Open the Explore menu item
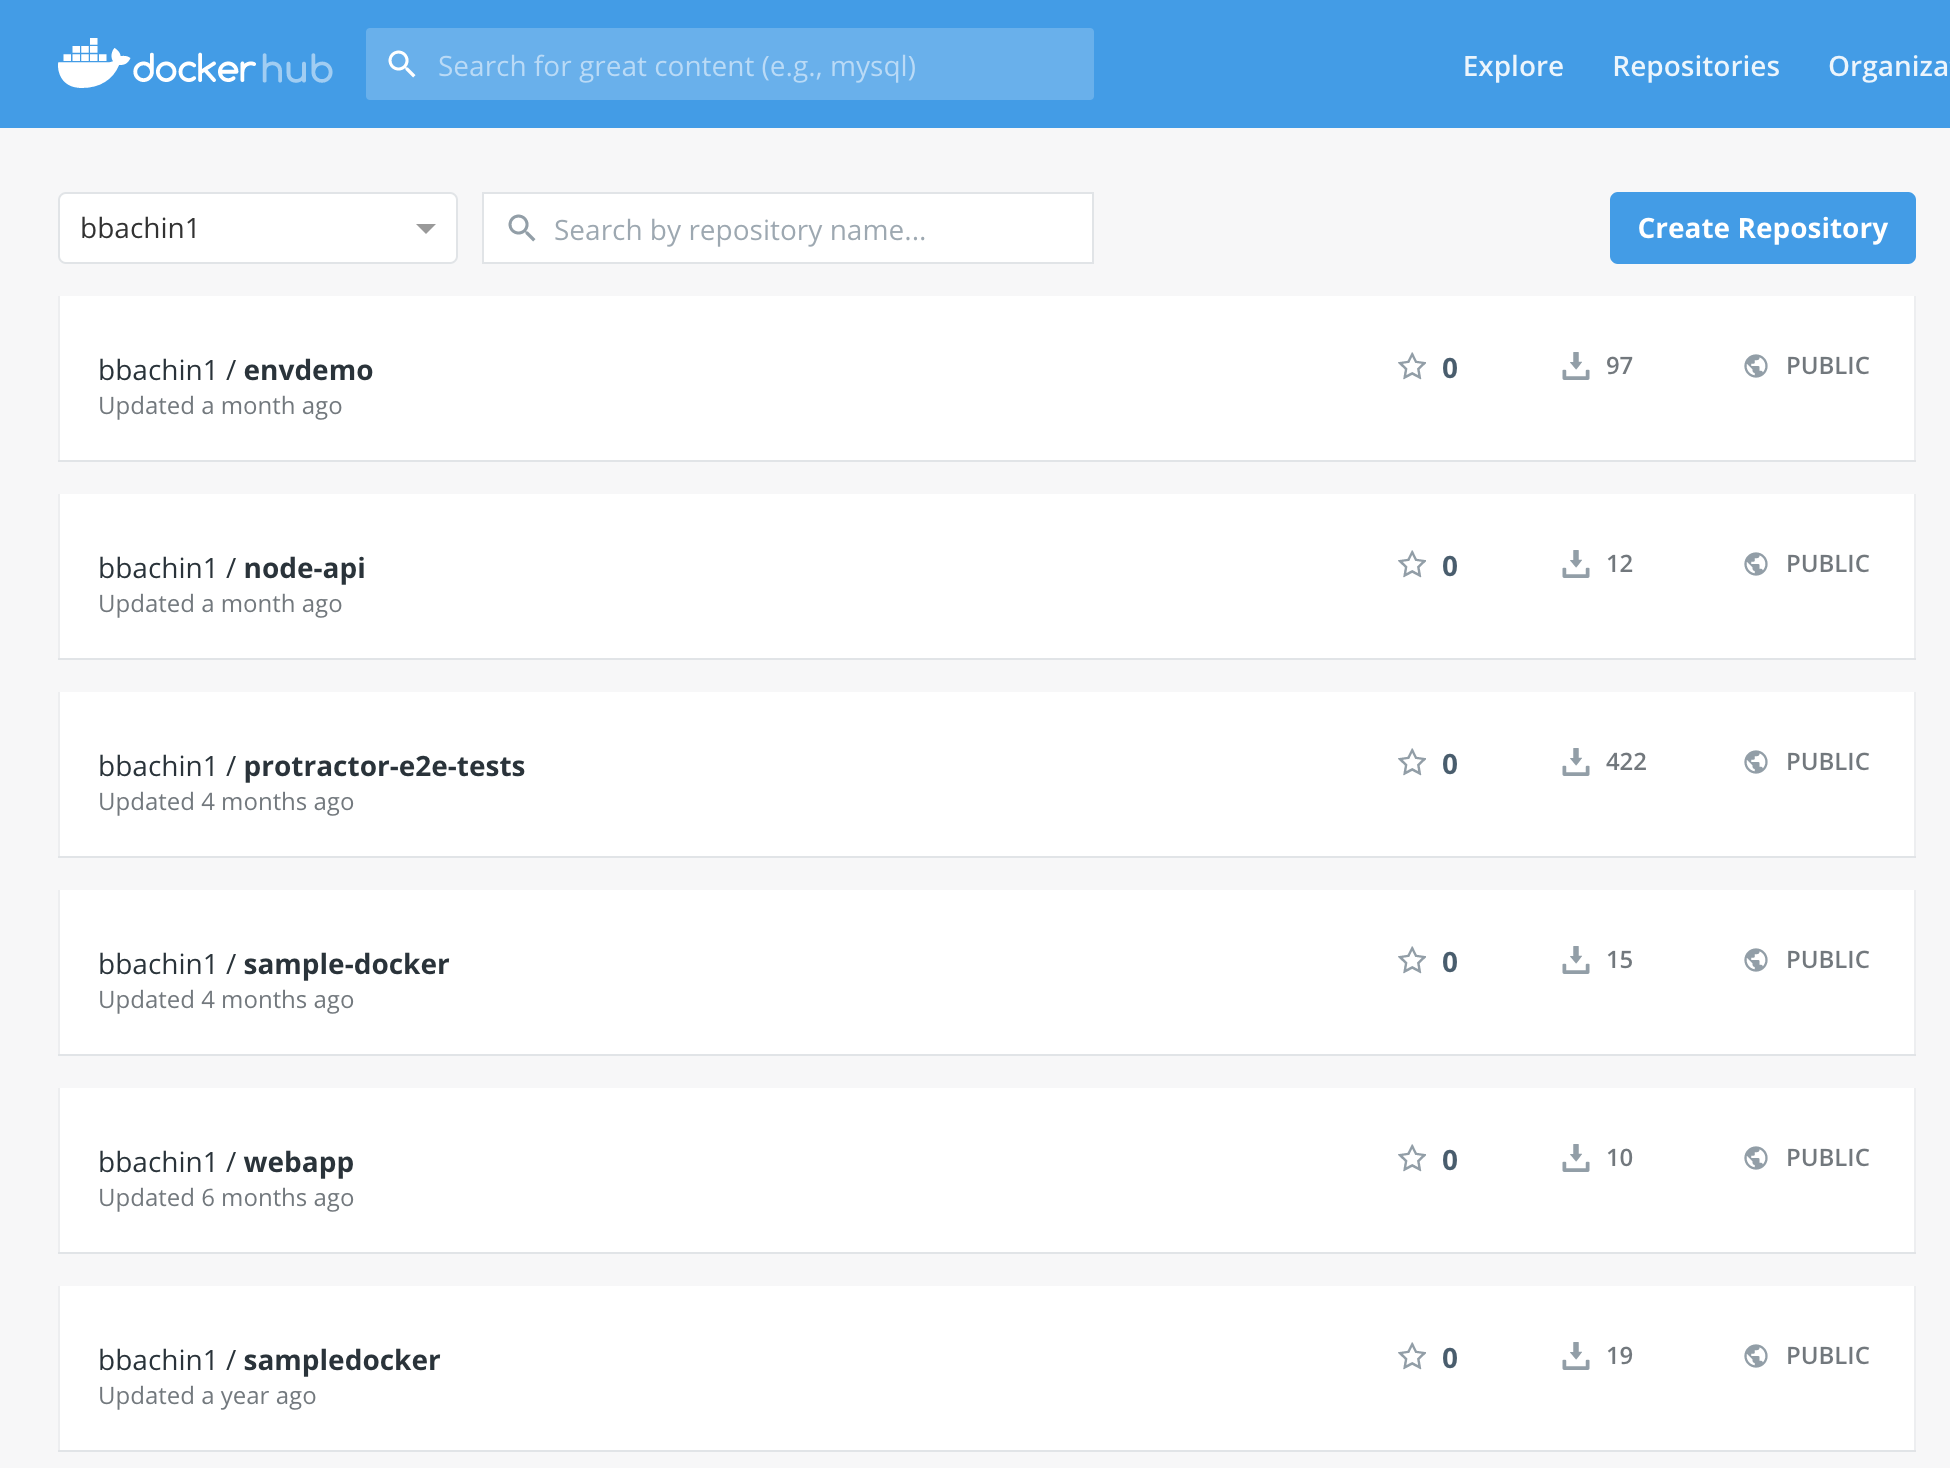1950x1468 pixels. (1512, 66)
